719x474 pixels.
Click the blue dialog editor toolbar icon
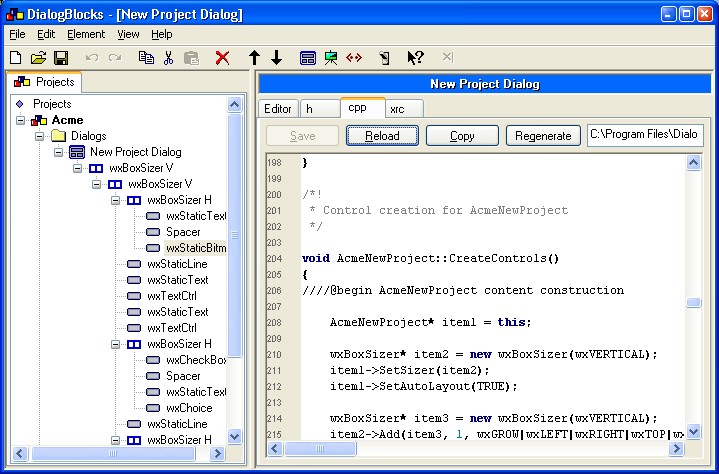pos(308,58)
